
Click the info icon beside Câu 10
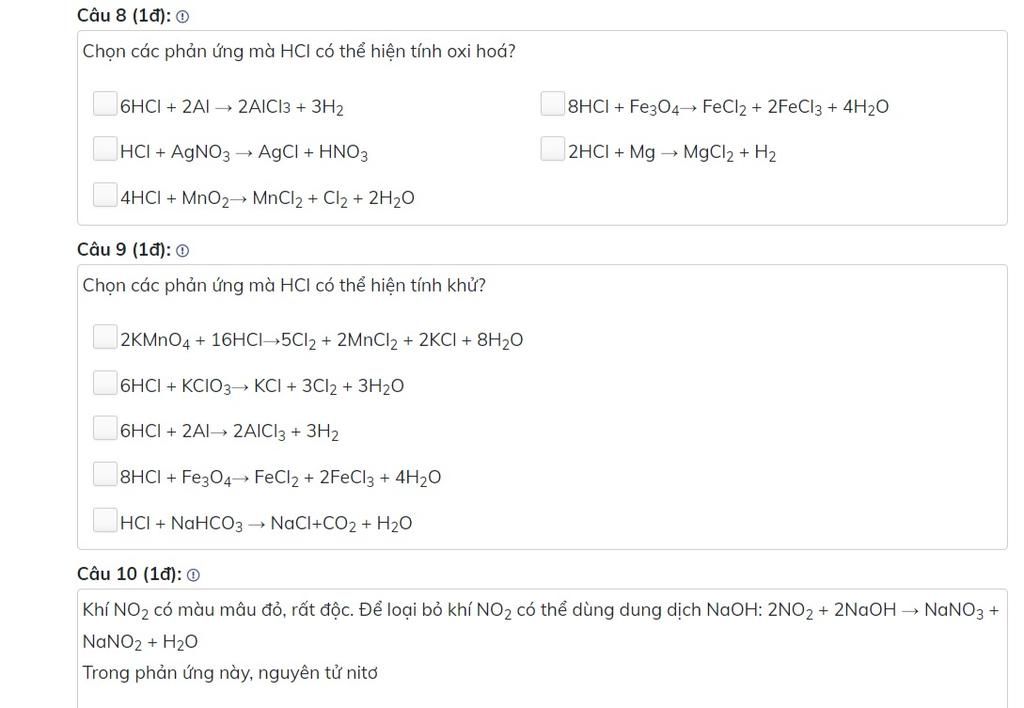click(x=193, y=575)
